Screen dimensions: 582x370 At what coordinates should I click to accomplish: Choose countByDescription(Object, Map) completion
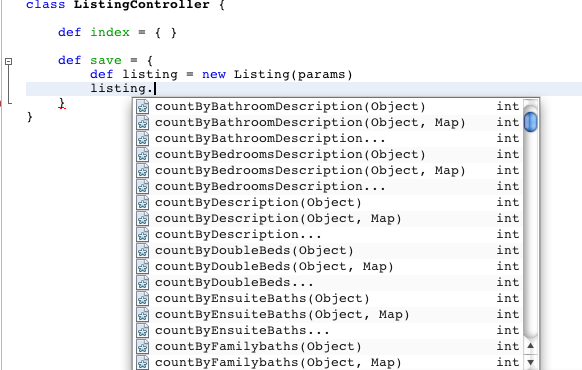pyautogui.click(x=328, y=219)
